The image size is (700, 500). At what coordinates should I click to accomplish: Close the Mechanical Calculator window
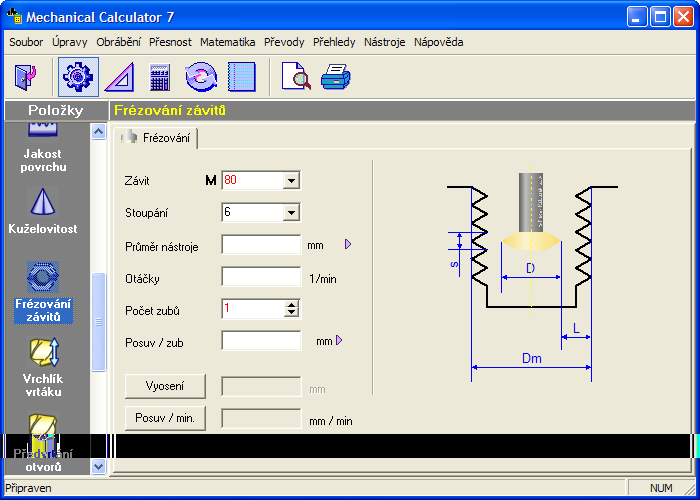(x=683, y=17)
